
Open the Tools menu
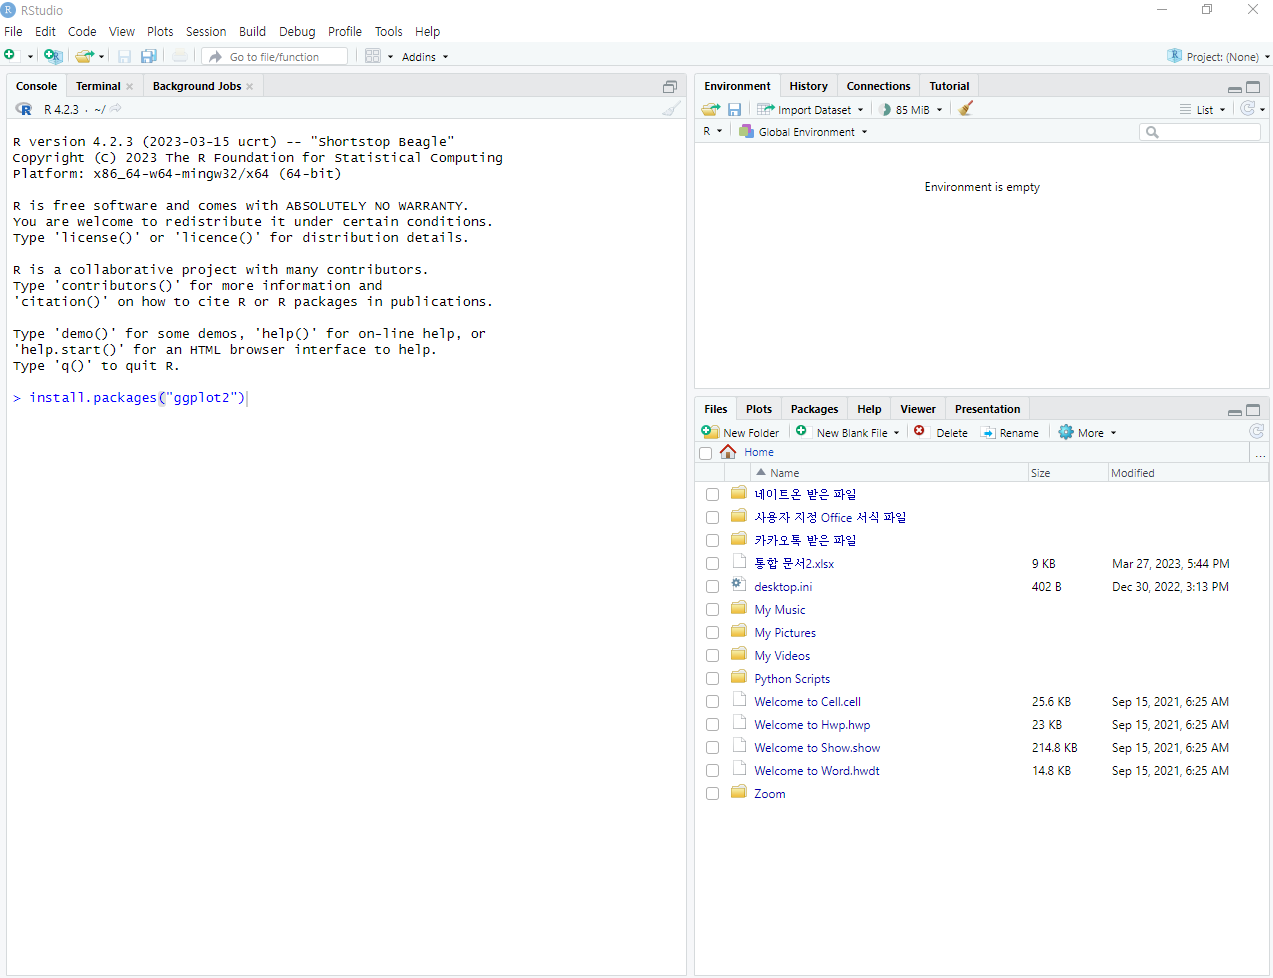tap(388, 31)
